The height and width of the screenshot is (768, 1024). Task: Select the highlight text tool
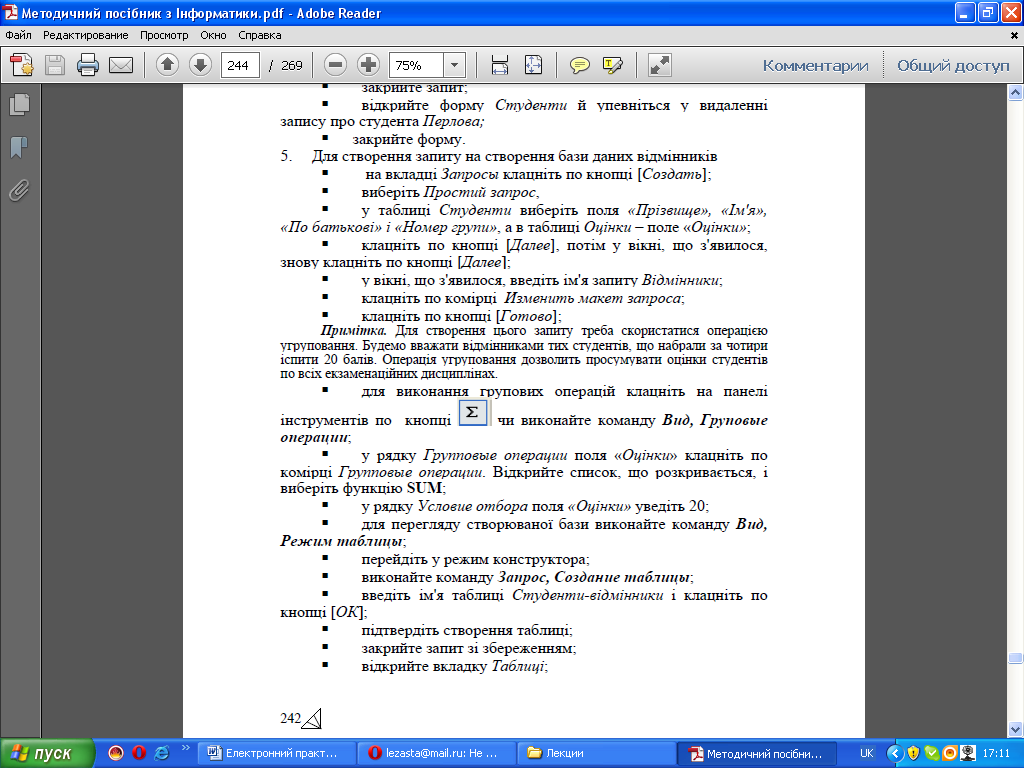[x=613, y=65]
